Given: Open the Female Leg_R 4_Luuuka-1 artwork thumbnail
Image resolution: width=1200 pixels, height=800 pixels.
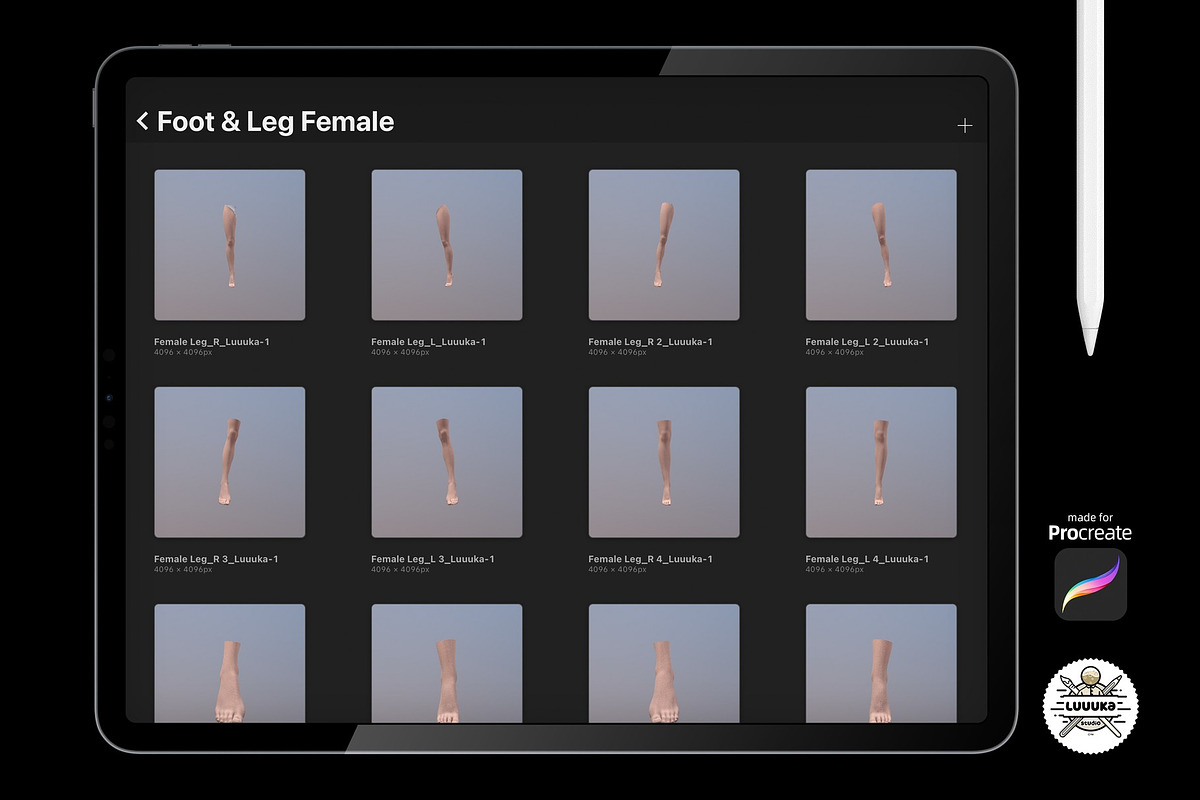Looking at the screenshot, I should click(x=664, y=462).
